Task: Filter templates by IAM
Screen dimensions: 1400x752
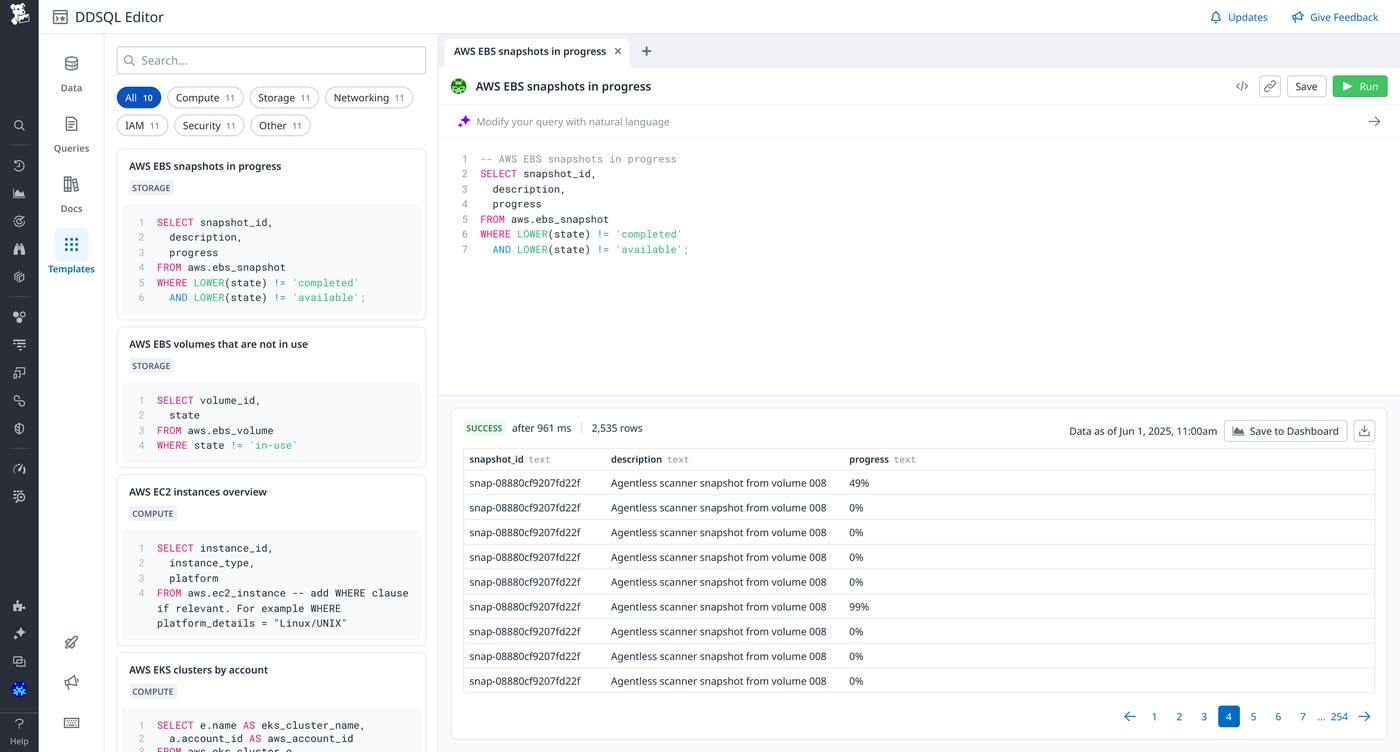Action: pyautogui.click(x=141, y=124)
